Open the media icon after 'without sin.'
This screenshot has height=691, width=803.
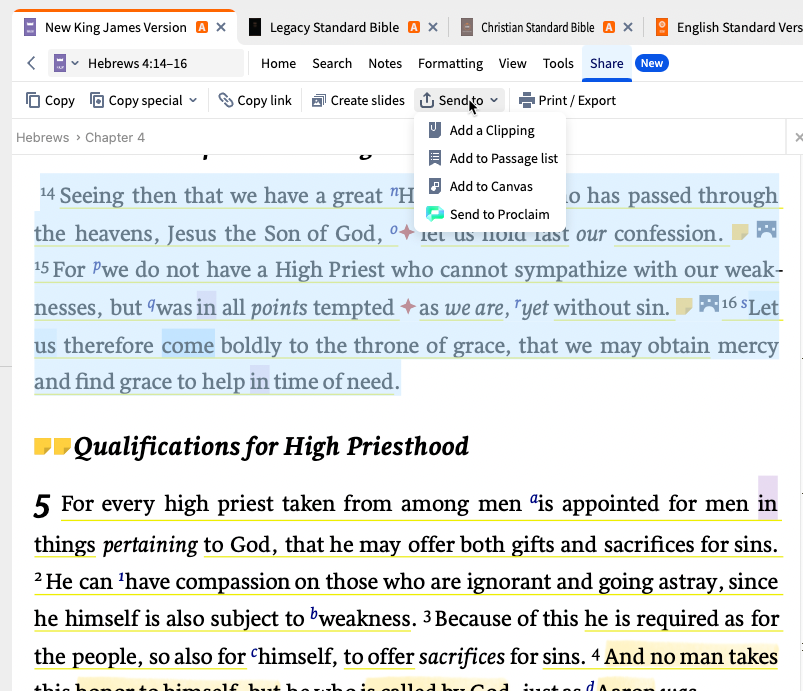click(x=709, y=303)
